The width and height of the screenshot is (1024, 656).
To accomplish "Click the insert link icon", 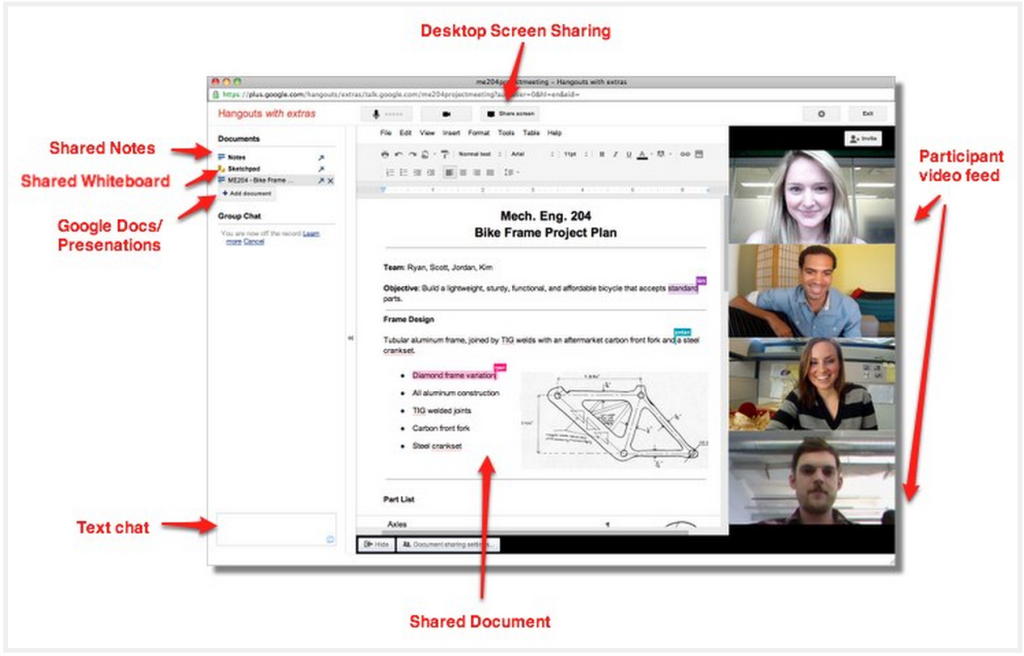I will click(685, 154).
